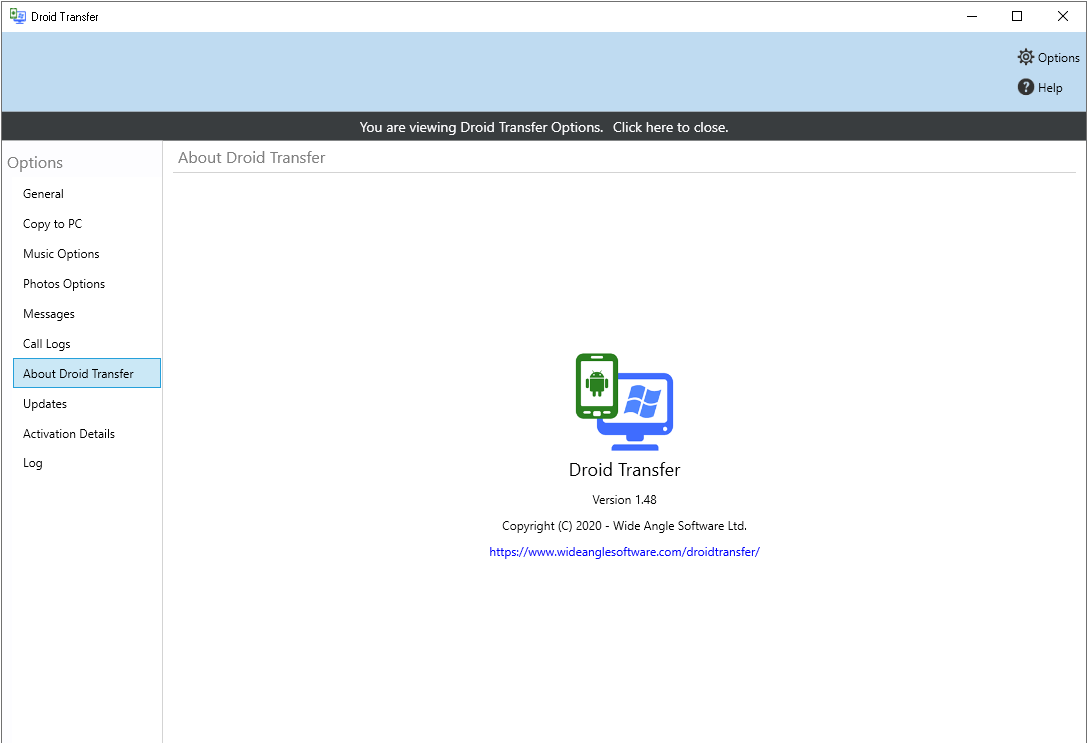Image resolution: width=1088 pixels, height=743 pixels.
Task: Open Music Options settings
Action: pos(87,253)
